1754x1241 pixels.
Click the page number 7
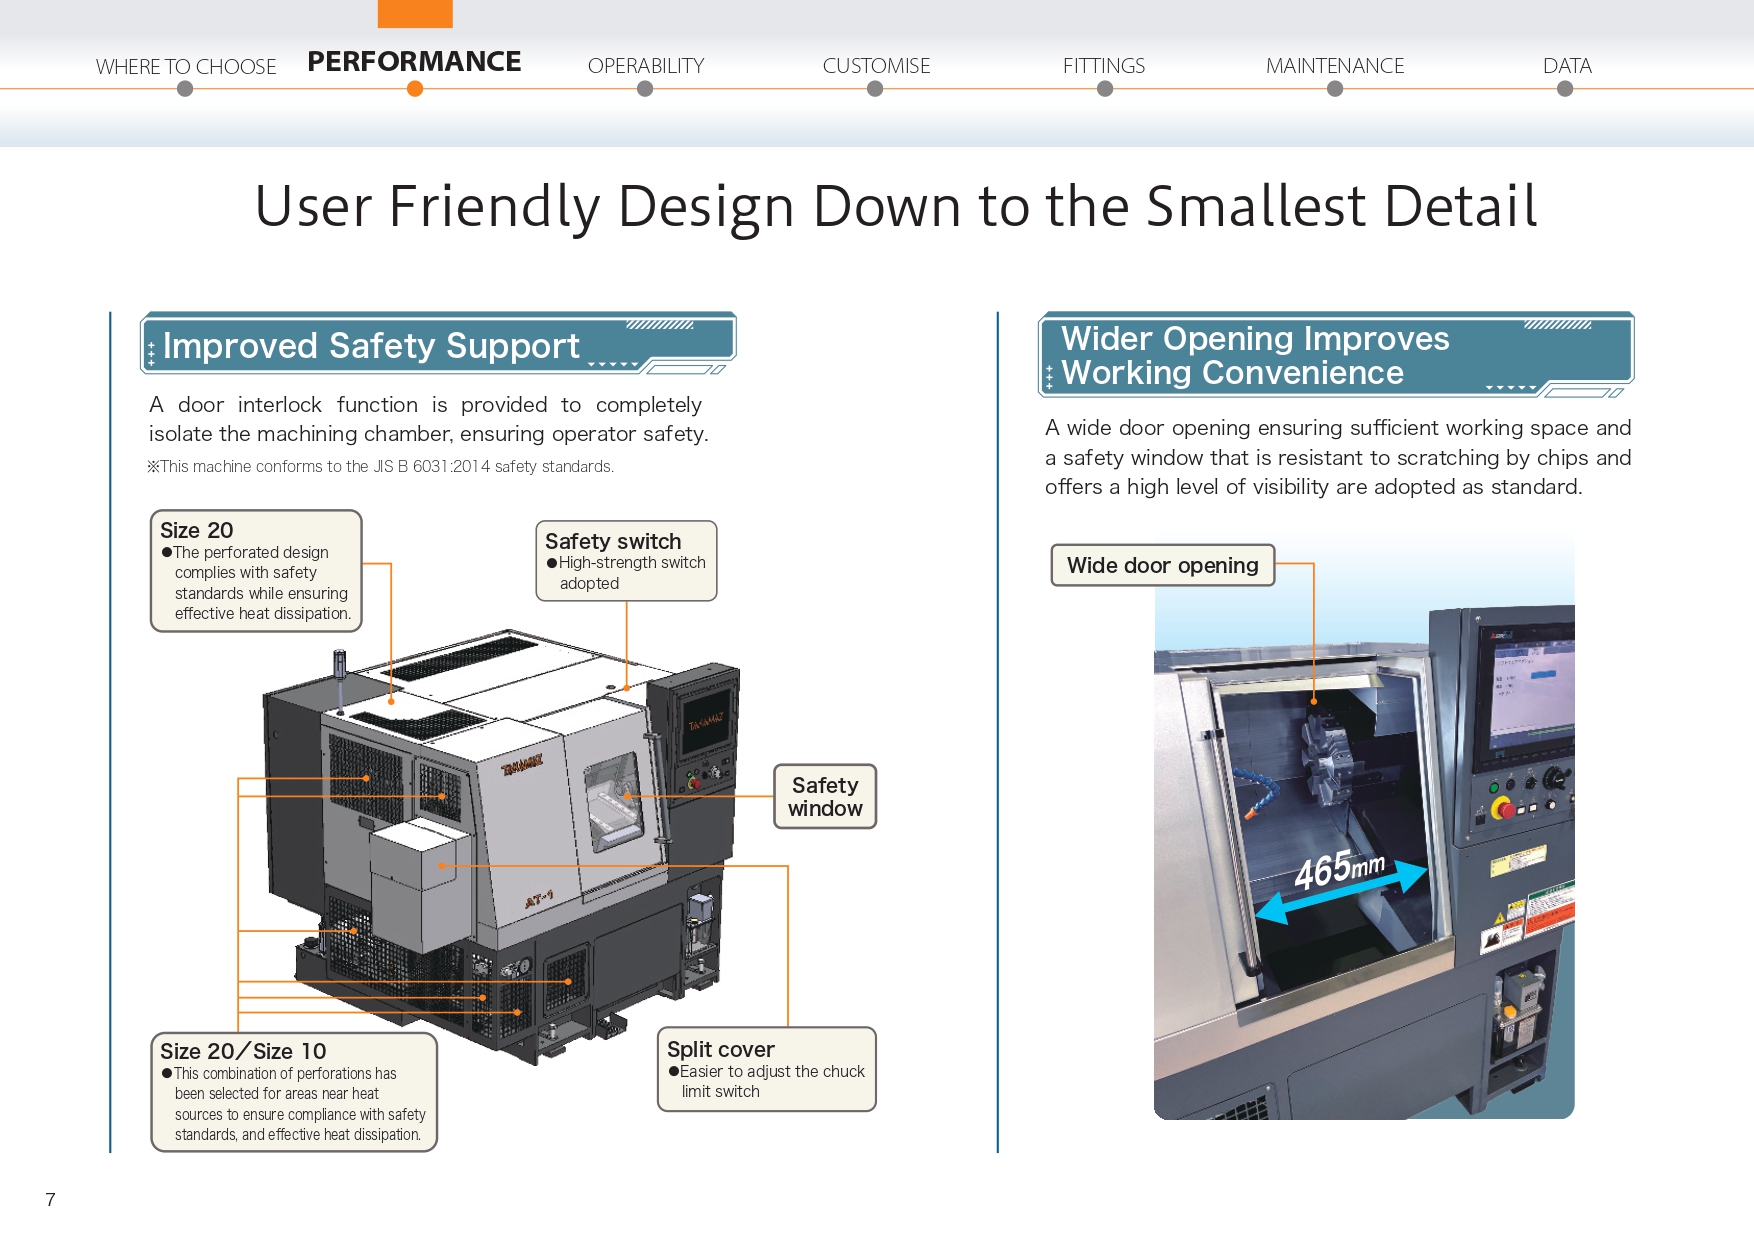[50, 1199]
